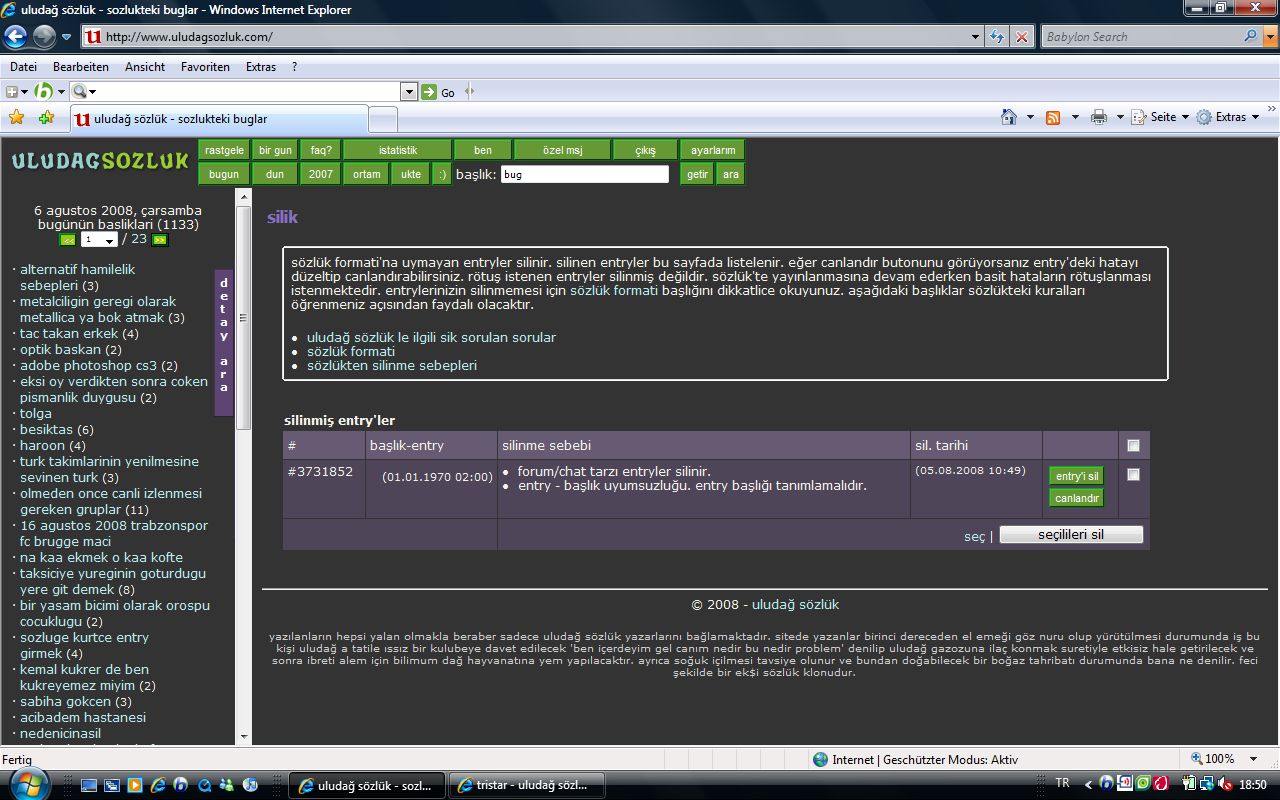
Task: Tick the checkbox for entry #3731852
Action: [x=1133, y=475]
